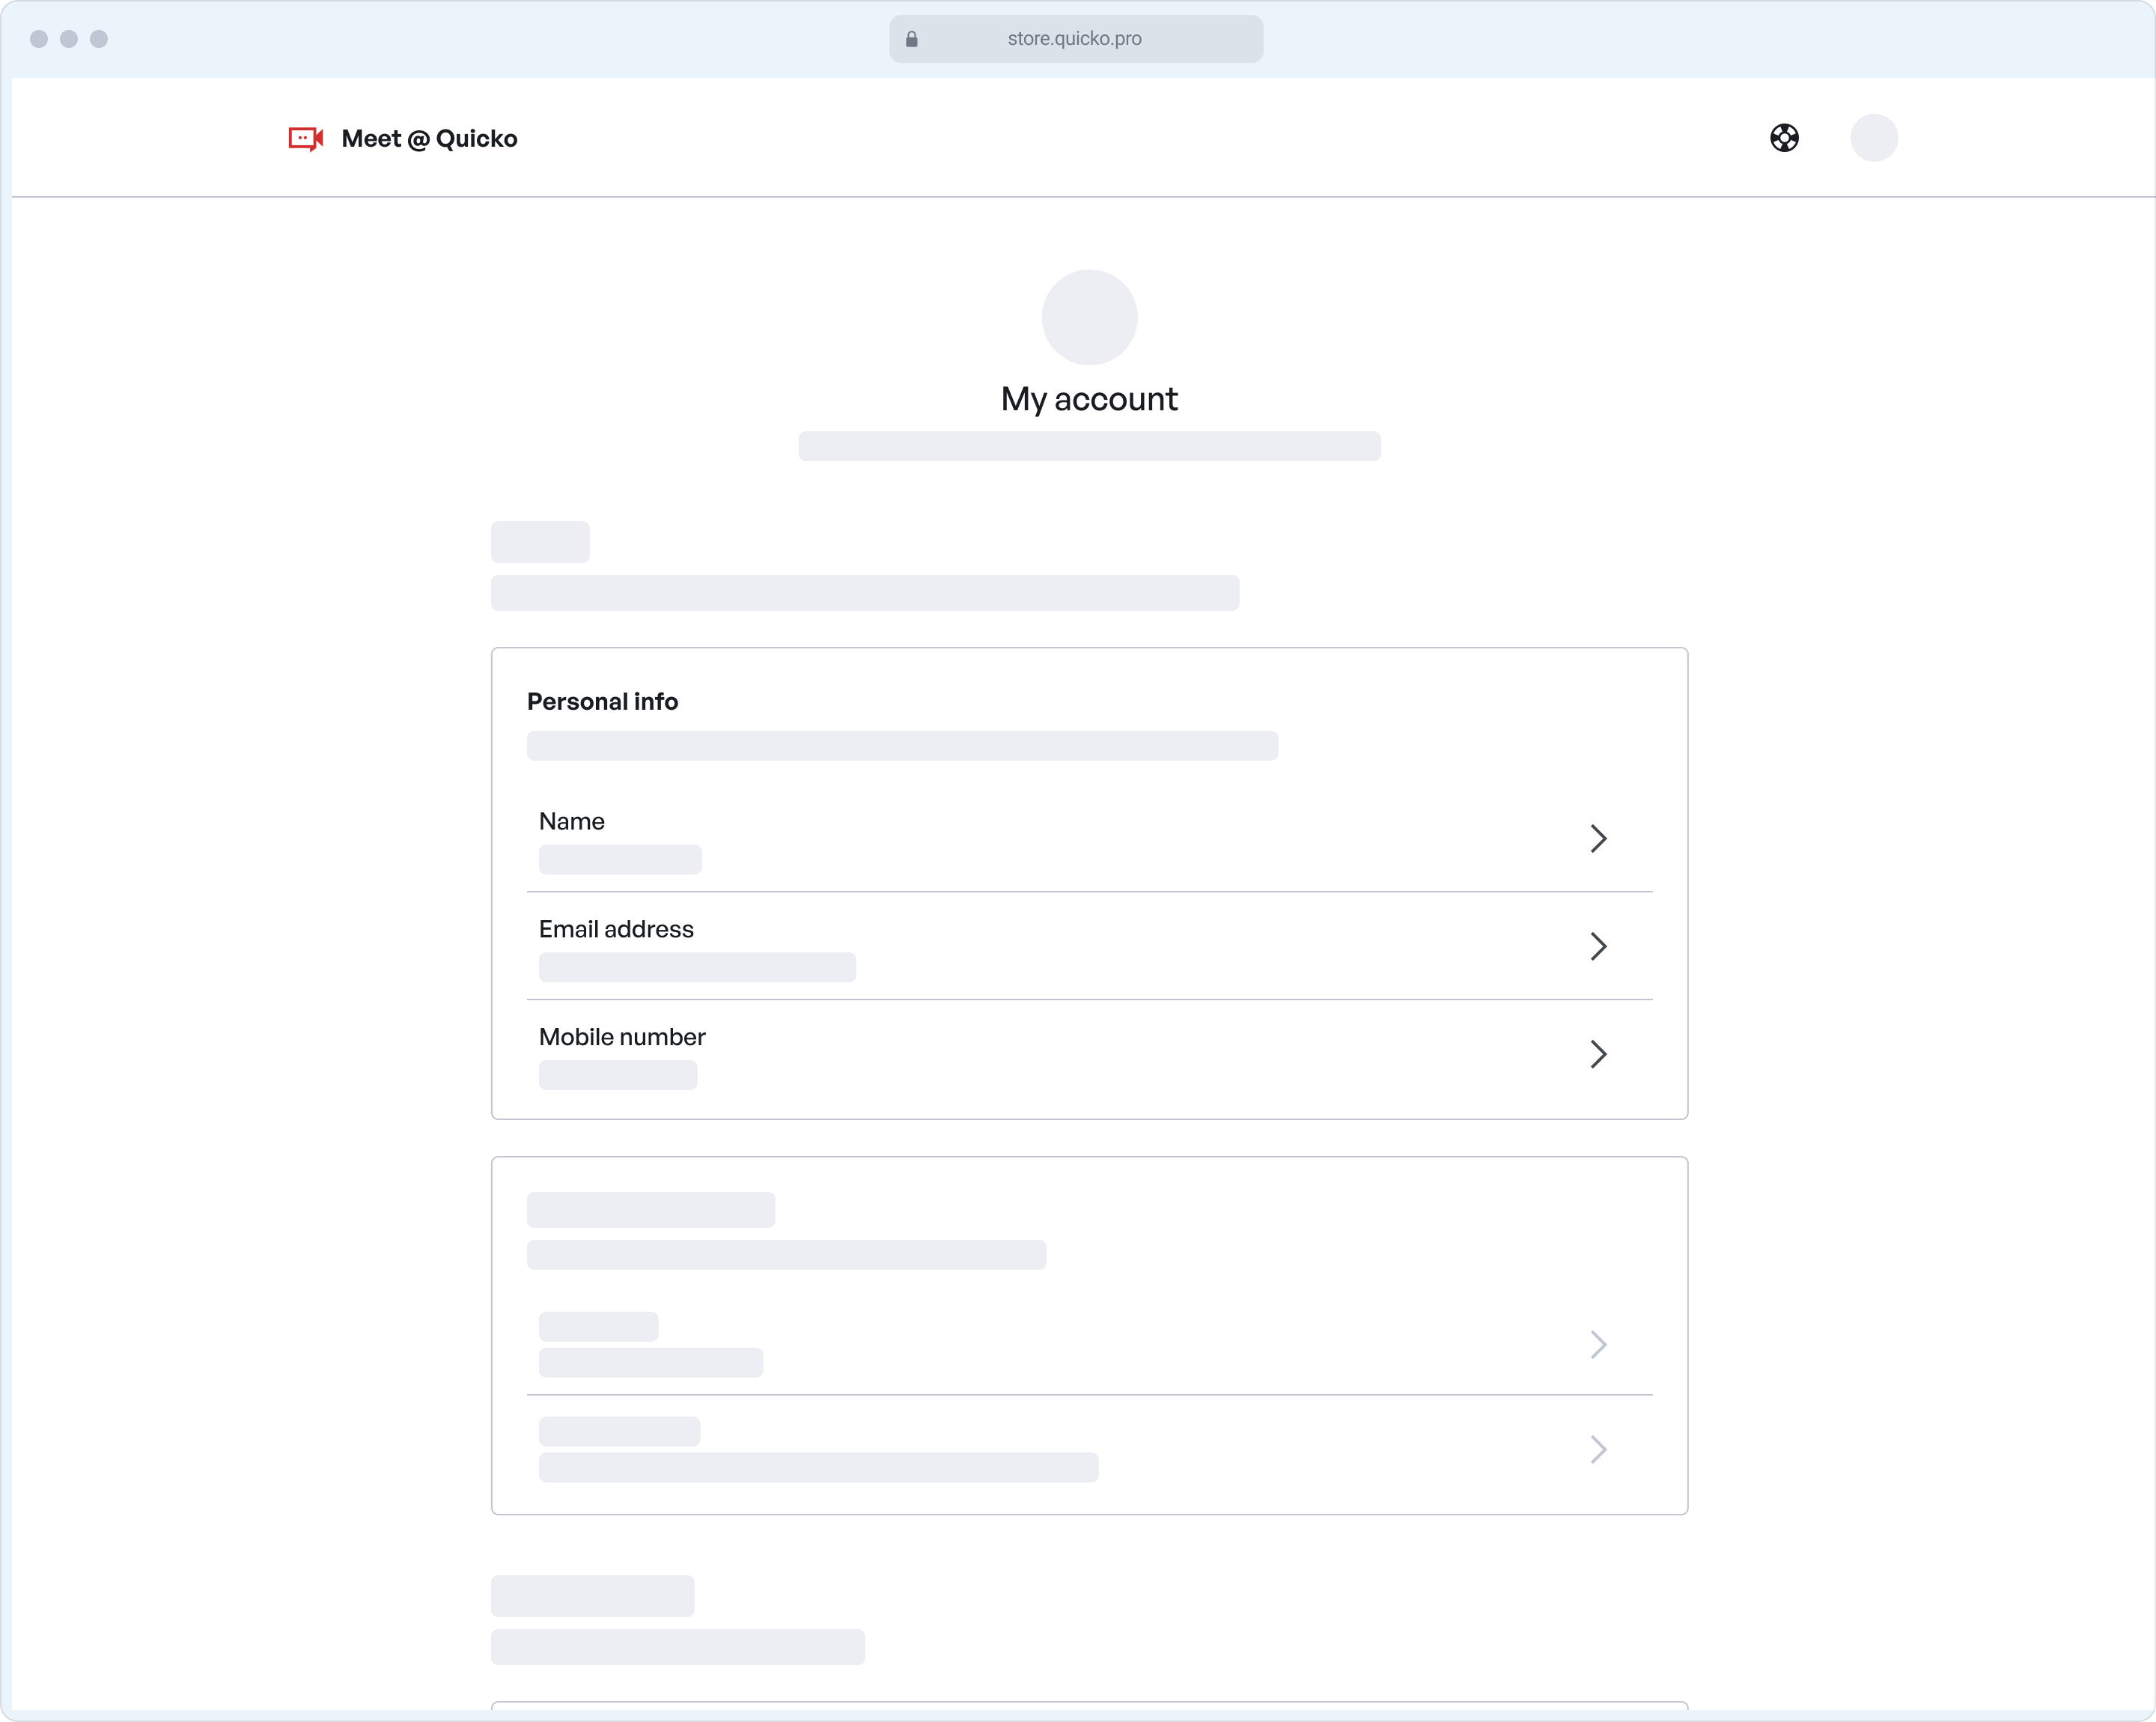Click the large profile picture placeholder above My account
Screen dimensions: 2156x1722
1089,317
